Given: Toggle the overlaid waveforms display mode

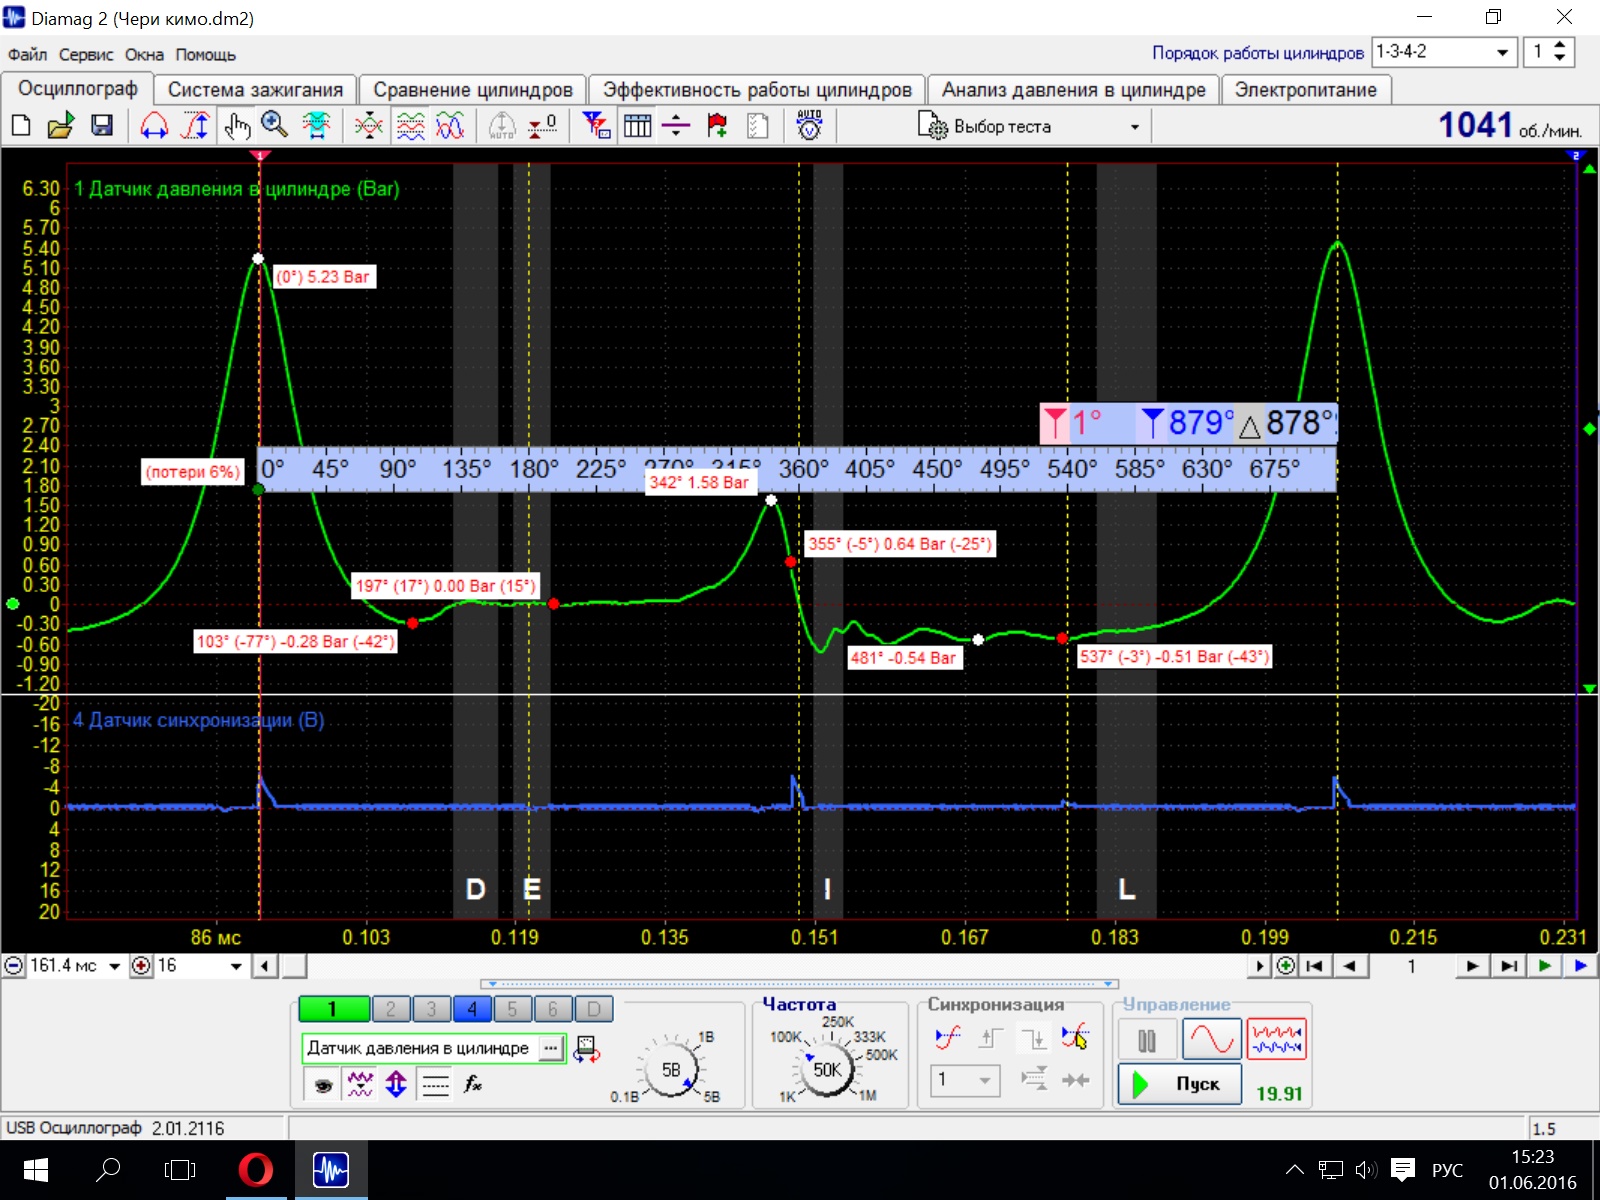Looking at the screenshot, I should [x=450, y=126].
